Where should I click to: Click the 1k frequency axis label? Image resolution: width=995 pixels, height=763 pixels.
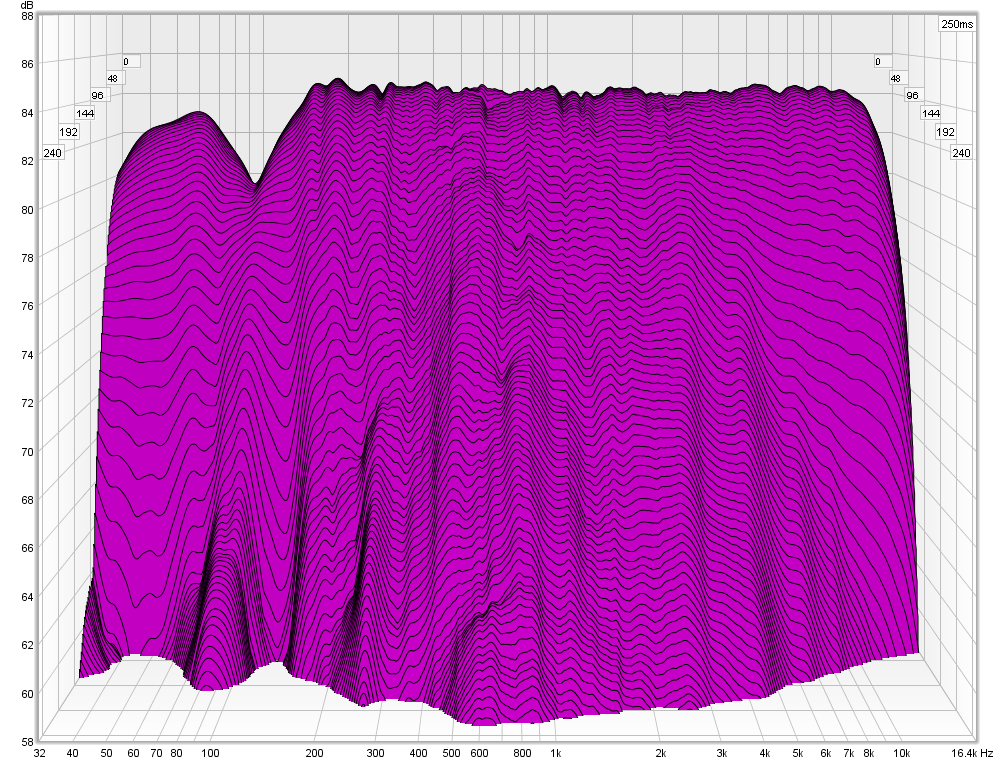[x=555, y=753]
